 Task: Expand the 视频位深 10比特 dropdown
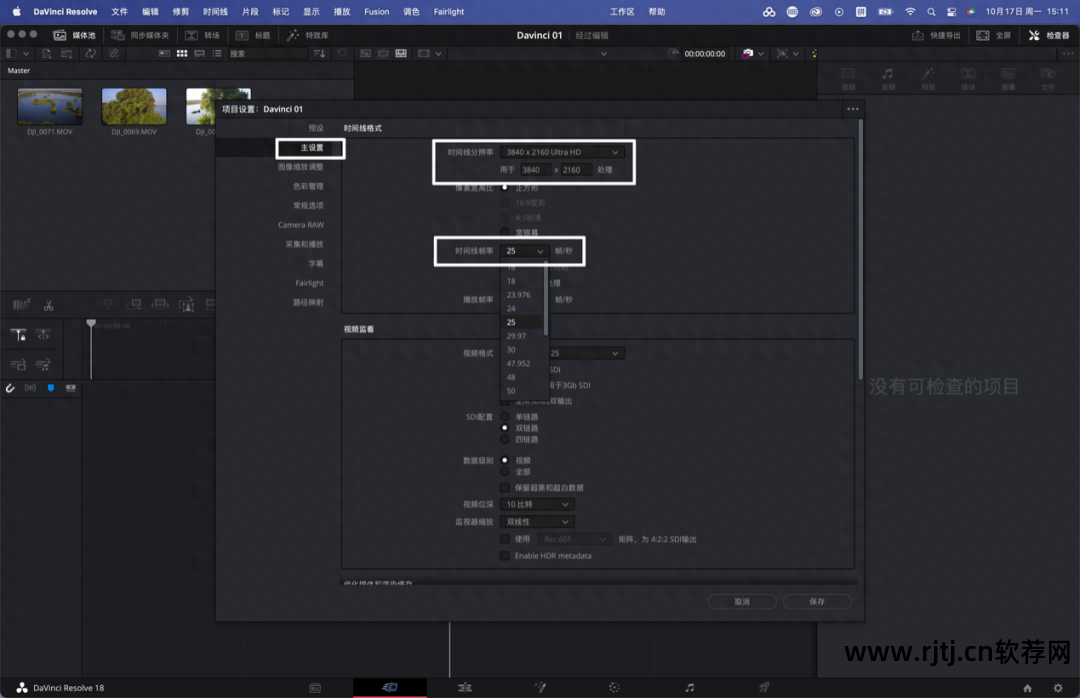pos(536,505)
